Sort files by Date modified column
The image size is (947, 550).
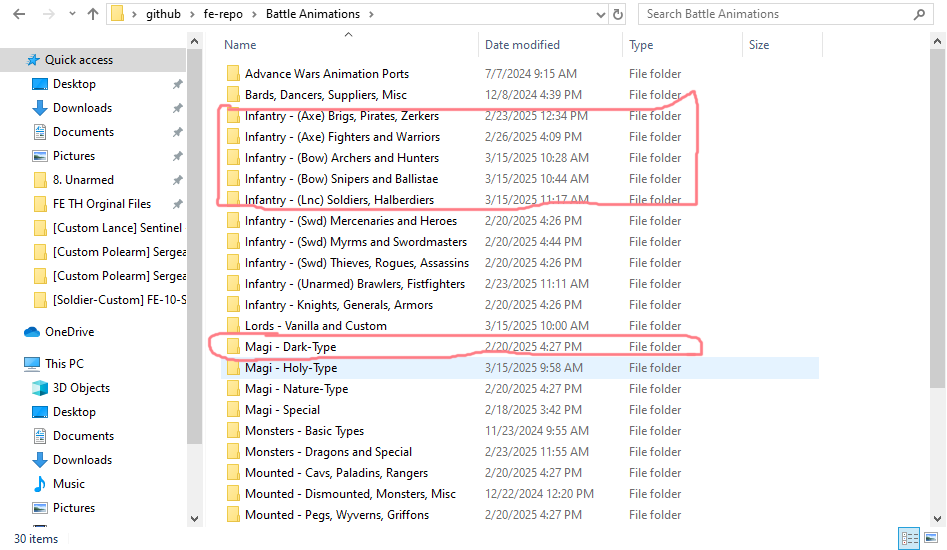point(522,45)
